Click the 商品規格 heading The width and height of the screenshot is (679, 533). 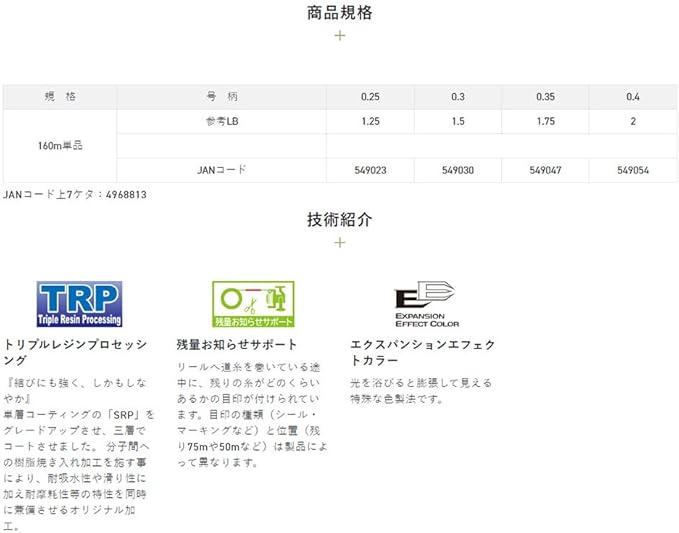340,13
